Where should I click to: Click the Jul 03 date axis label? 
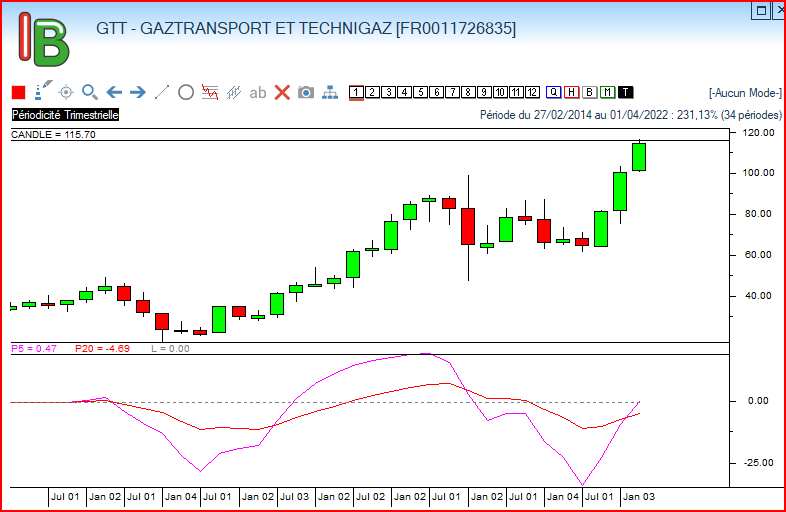tap(294, 497)
